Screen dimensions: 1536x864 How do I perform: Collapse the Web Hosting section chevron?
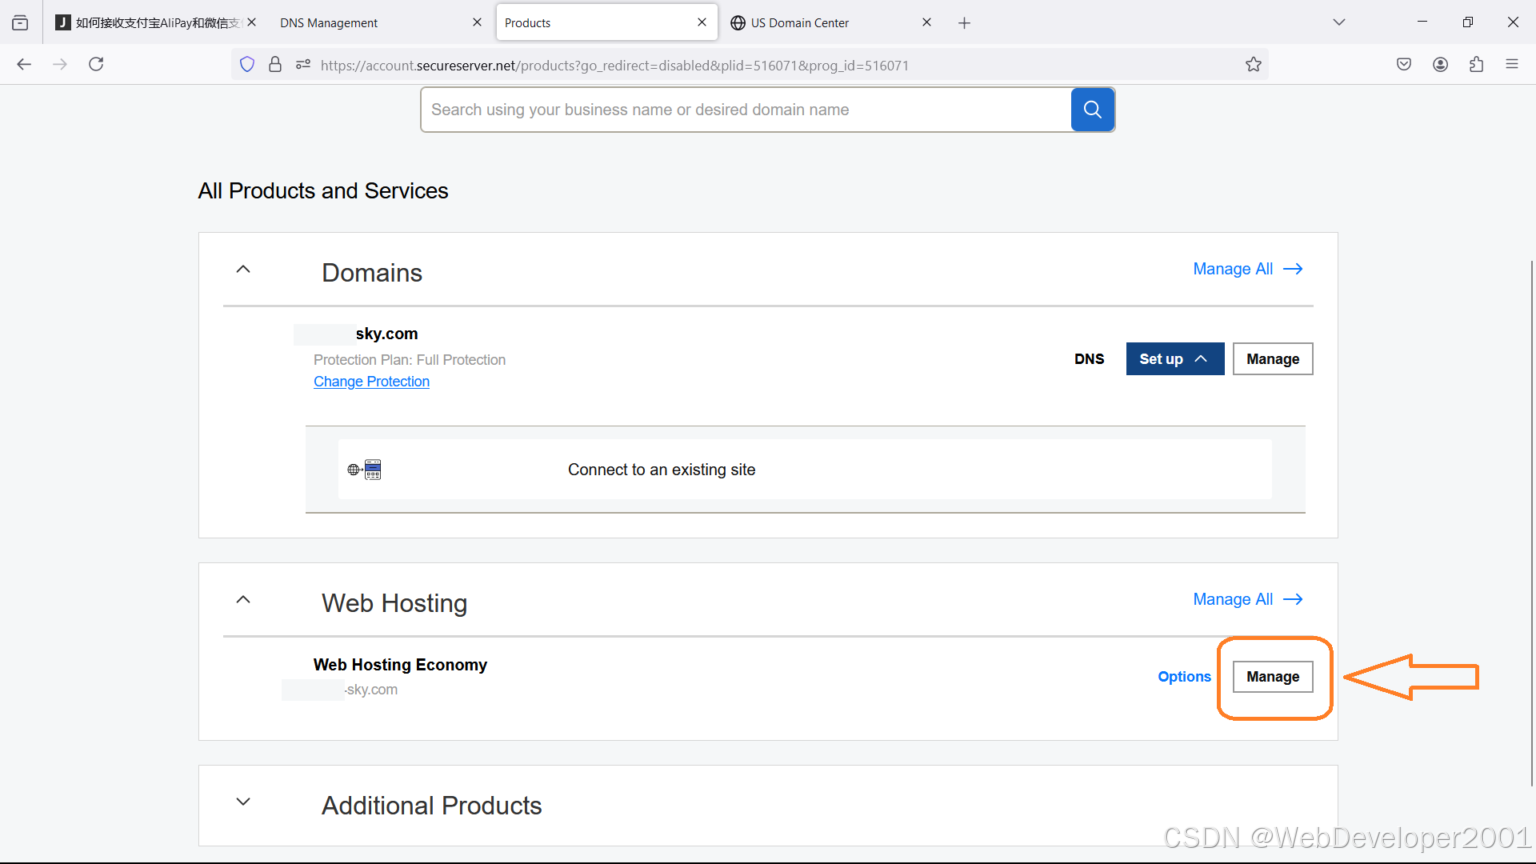click(243, 599)
